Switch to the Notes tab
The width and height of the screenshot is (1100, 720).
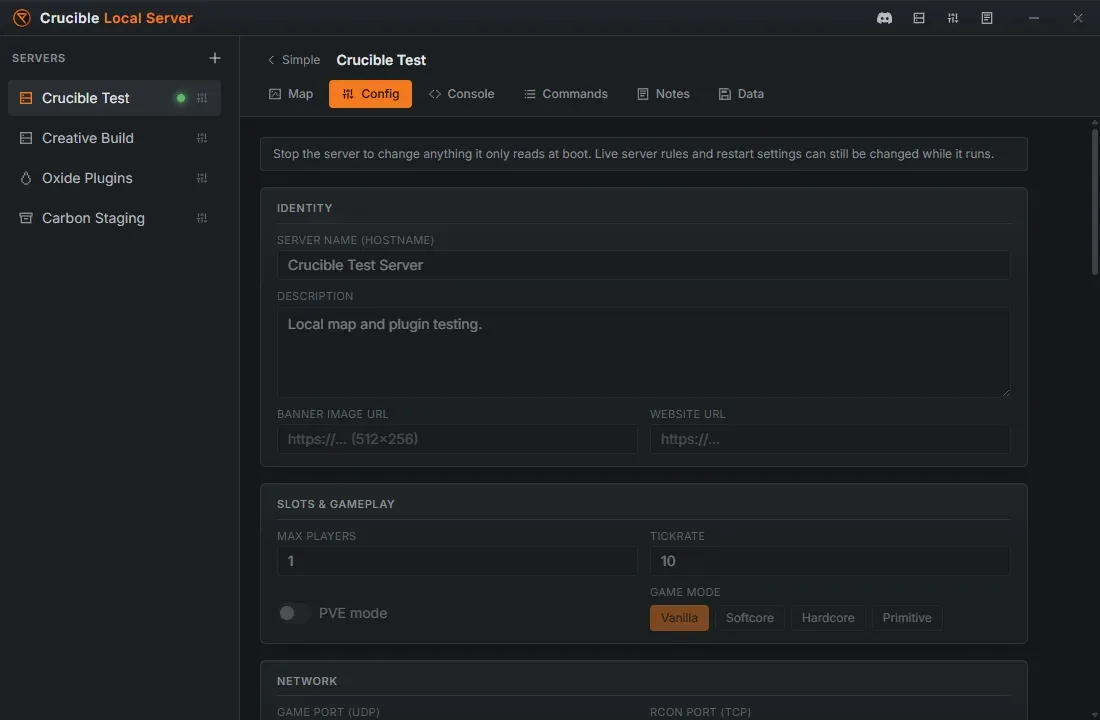(x=664, y=94)
